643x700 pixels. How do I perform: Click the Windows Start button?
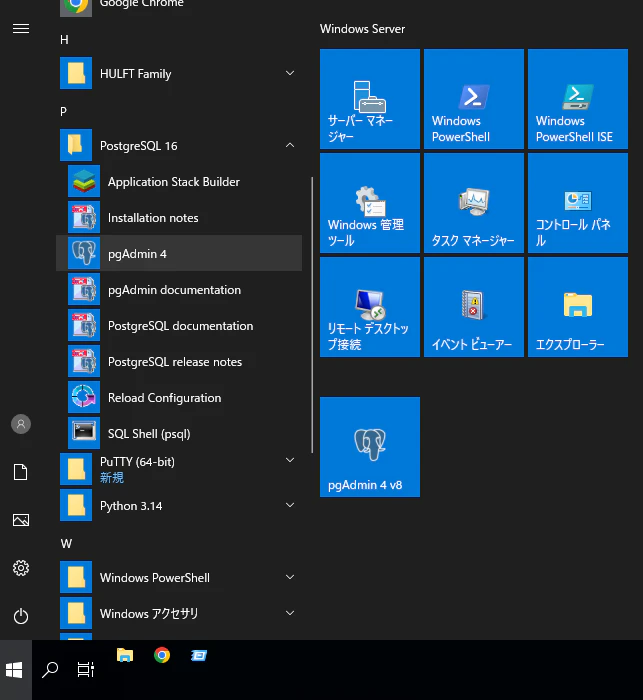15,670
